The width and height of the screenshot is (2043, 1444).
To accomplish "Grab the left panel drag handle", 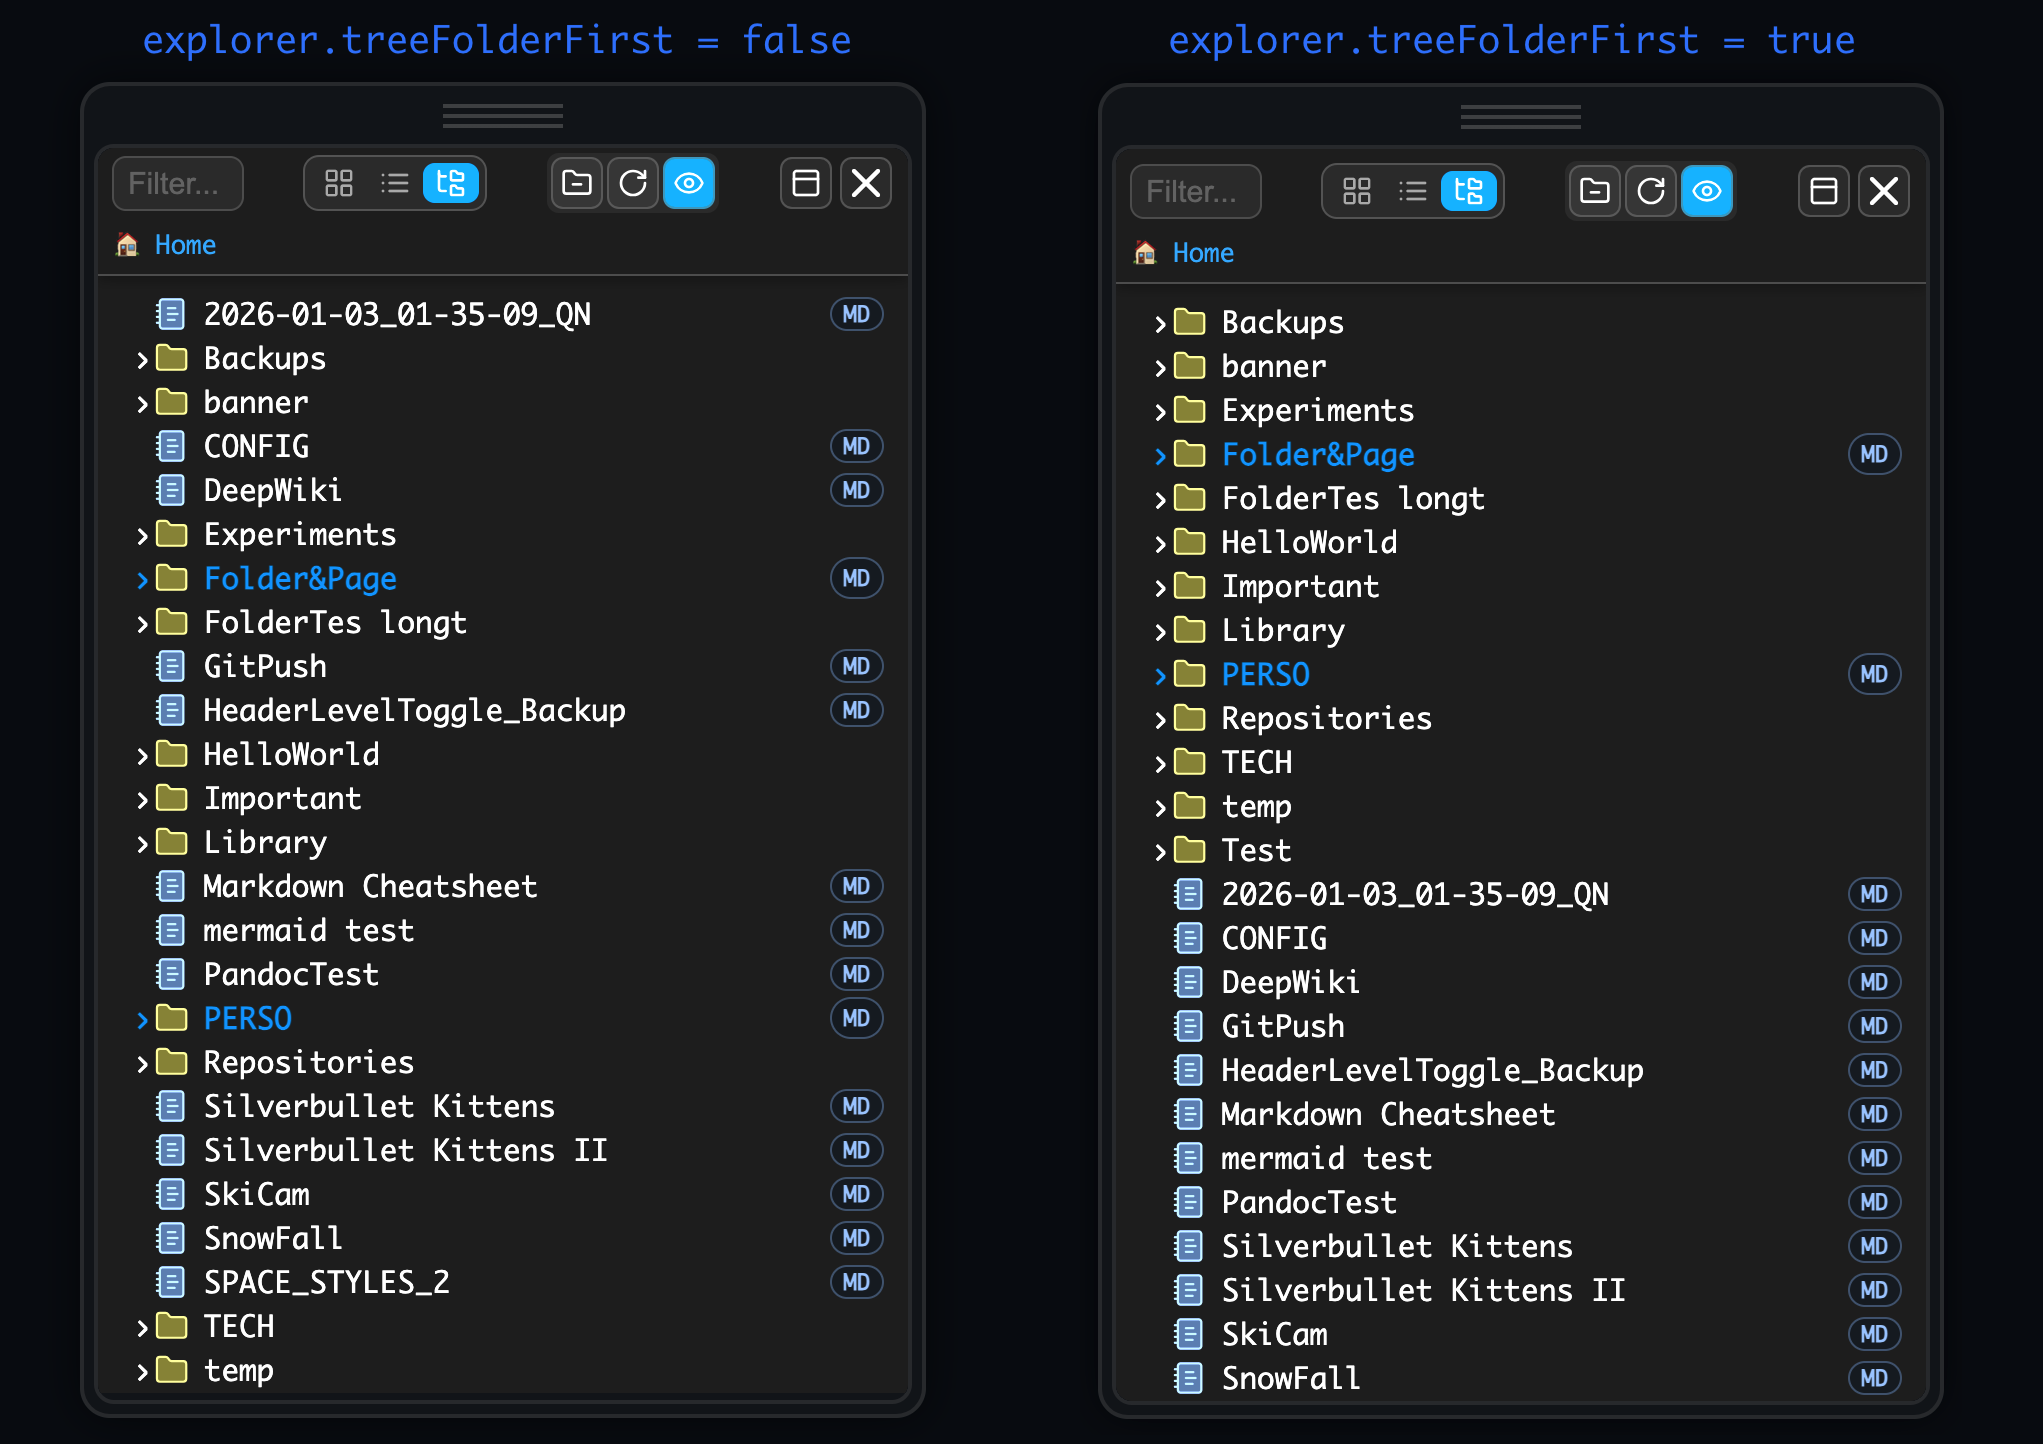I will pyautogui.click(x=502, y=116).
